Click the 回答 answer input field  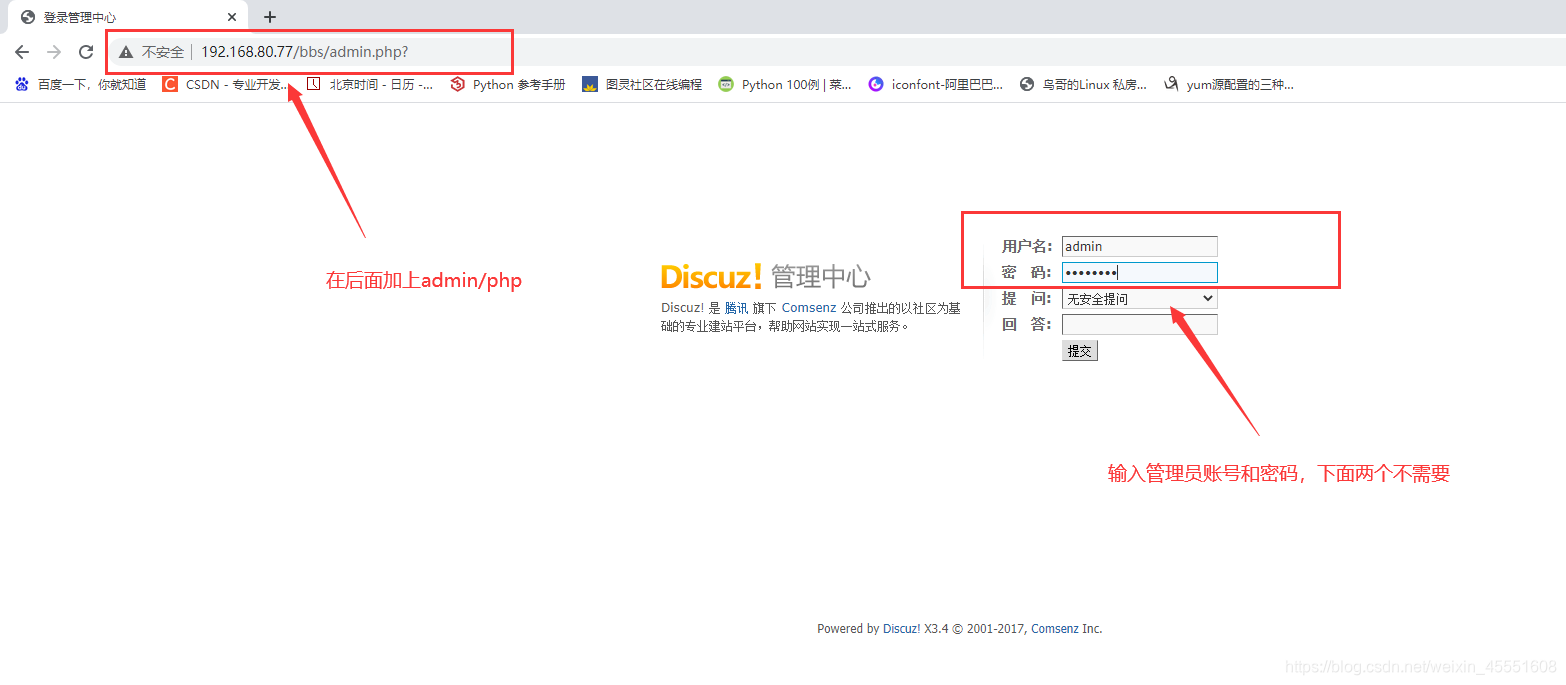(x=1140, y=324)
